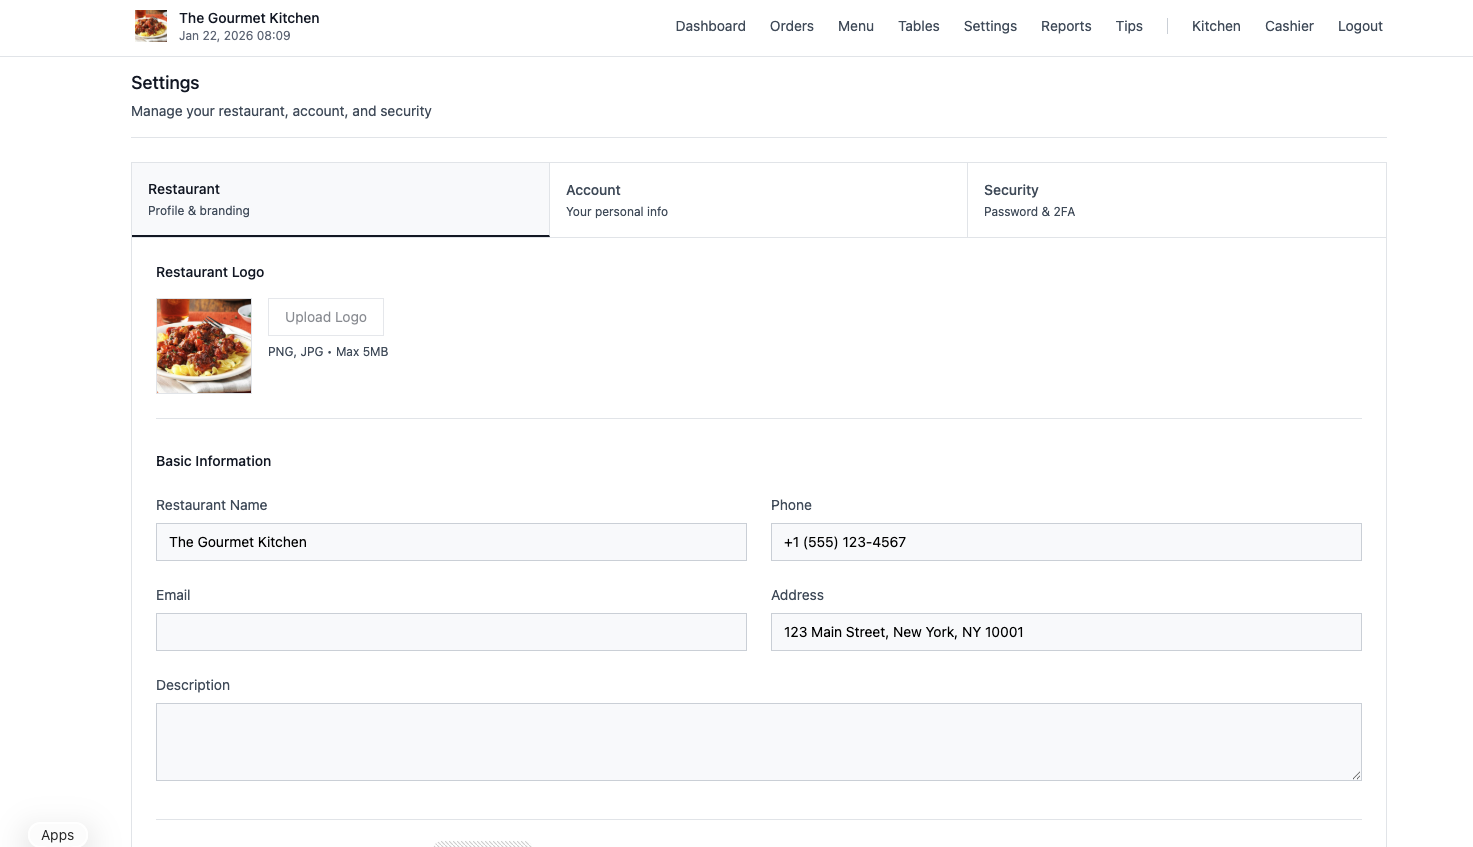Image resolution: width=1473 pixels, height=847 pixels.
Task: Click inside the Restaurant Name field
Action: [450, 541]
